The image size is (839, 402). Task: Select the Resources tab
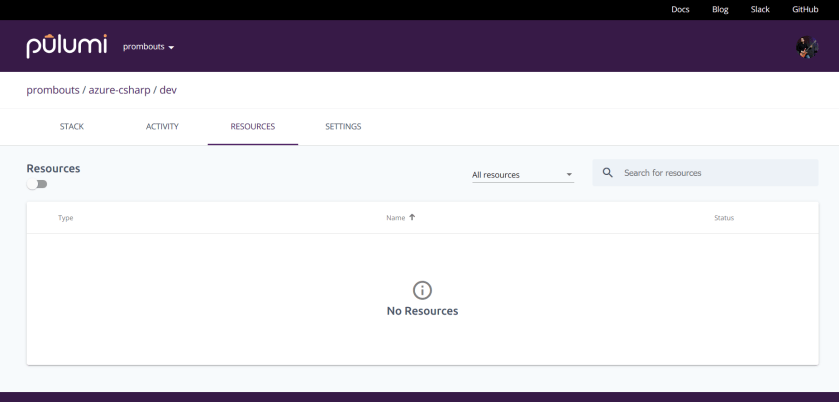[x=252, y=127]
